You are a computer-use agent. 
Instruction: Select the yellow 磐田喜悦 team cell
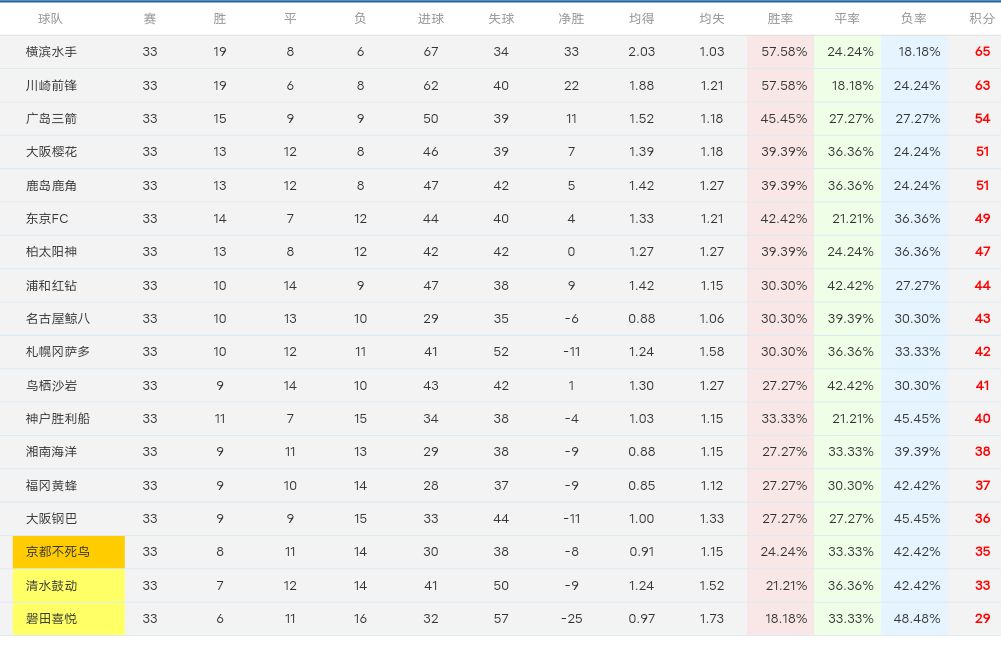68,619
